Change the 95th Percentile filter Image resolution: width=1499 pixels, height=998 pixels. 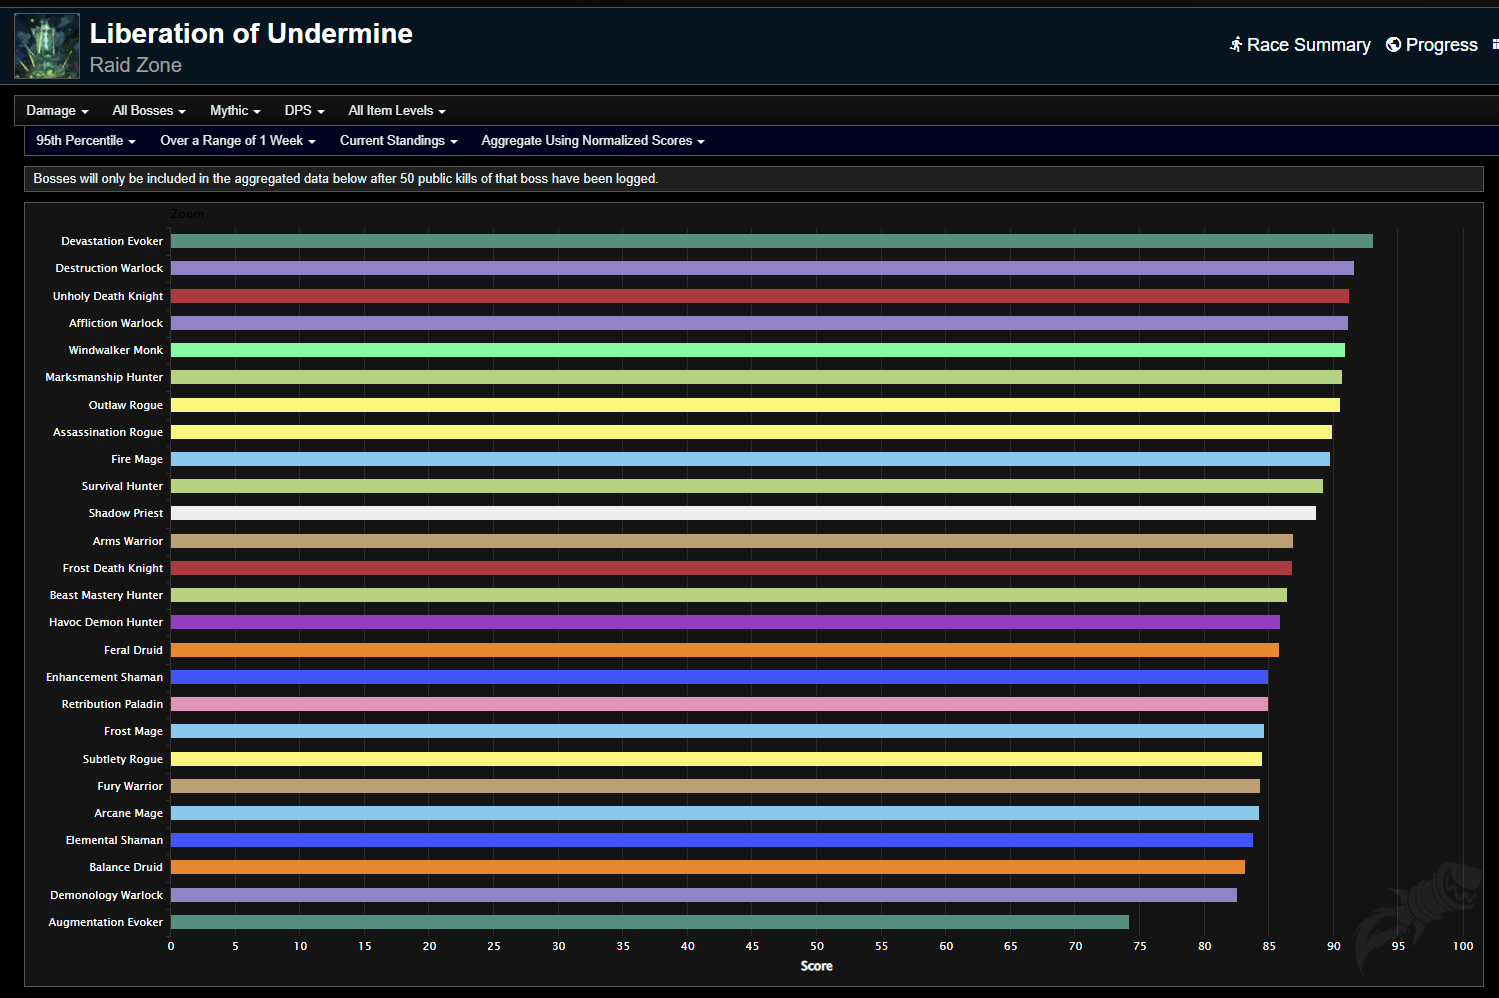click(x=85, y=141)
